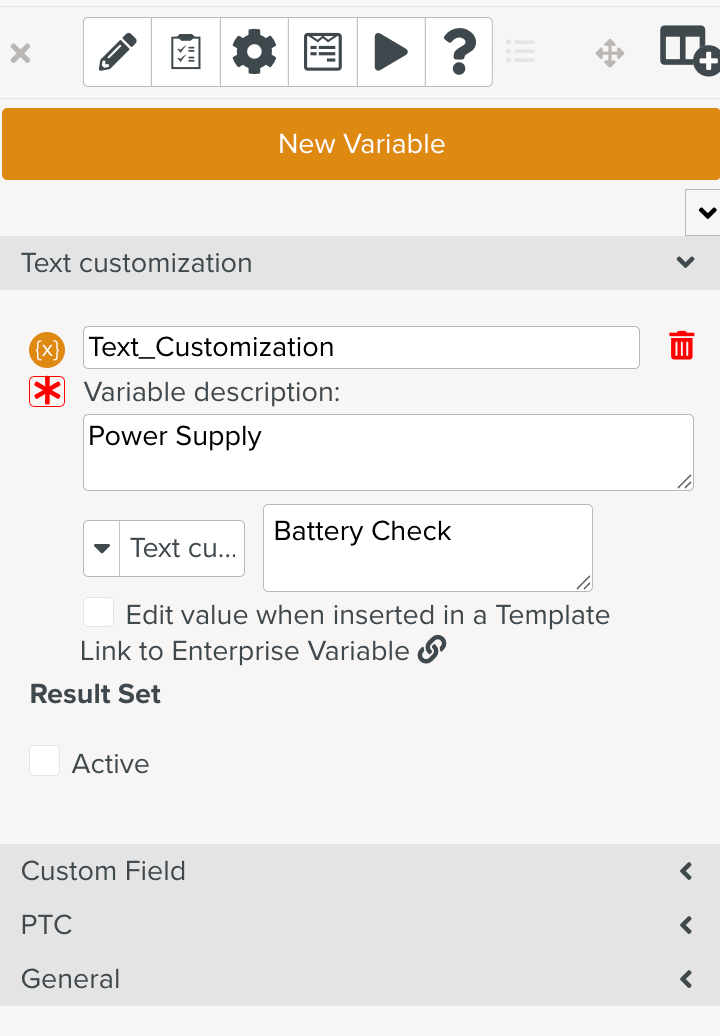Click the add column layout icon

point(689,50)
